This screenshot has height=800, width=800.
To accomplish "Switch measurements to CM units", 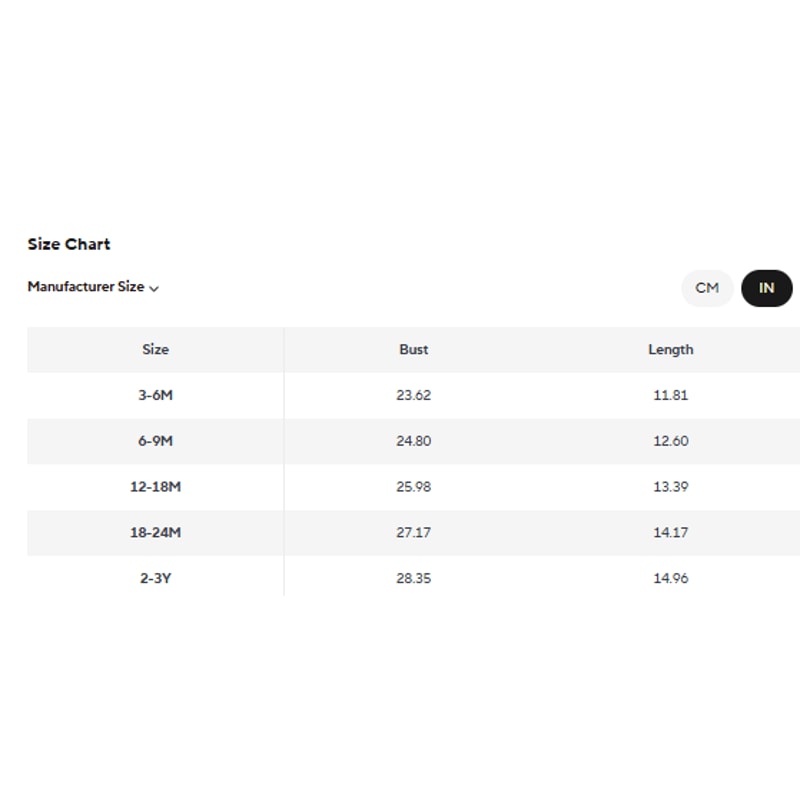I will click(x=707, y=288).
